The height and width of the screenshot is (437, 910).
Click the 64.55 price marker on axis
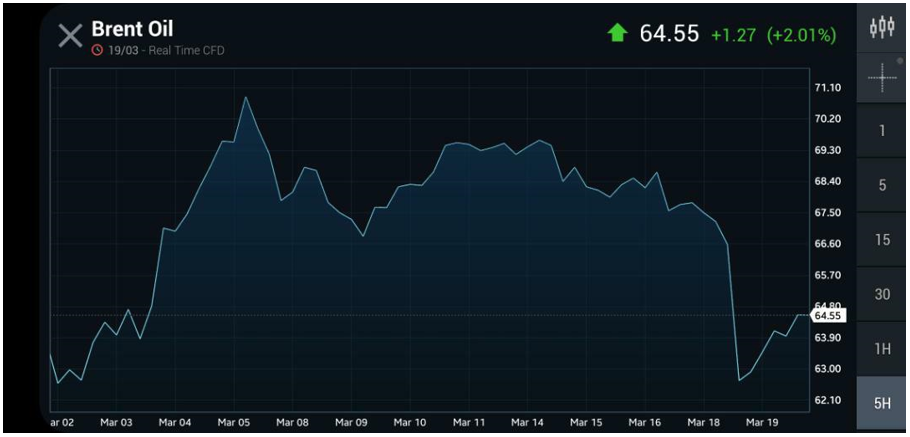point(829,315)
